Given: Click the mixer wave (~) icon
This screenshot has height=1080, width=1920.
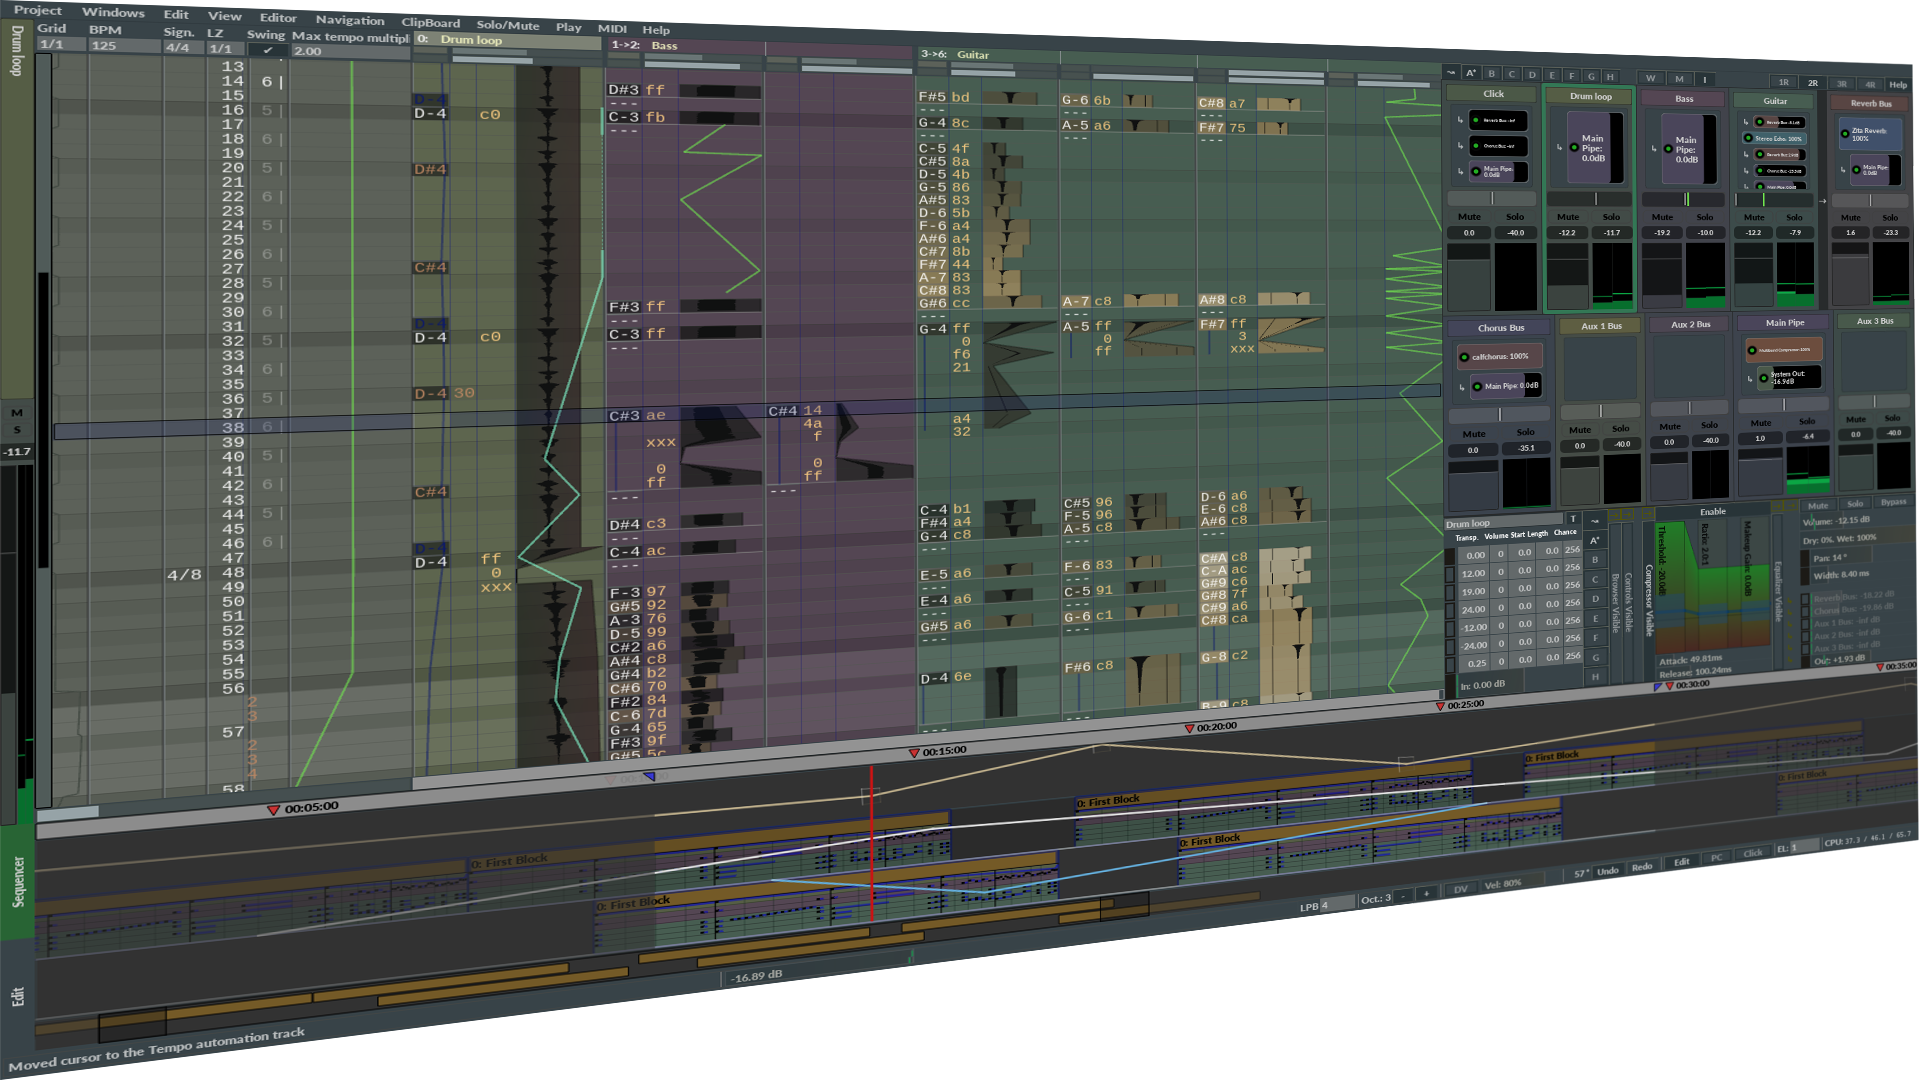Looking at the screenshot, I should click(x=1451, y=72).
